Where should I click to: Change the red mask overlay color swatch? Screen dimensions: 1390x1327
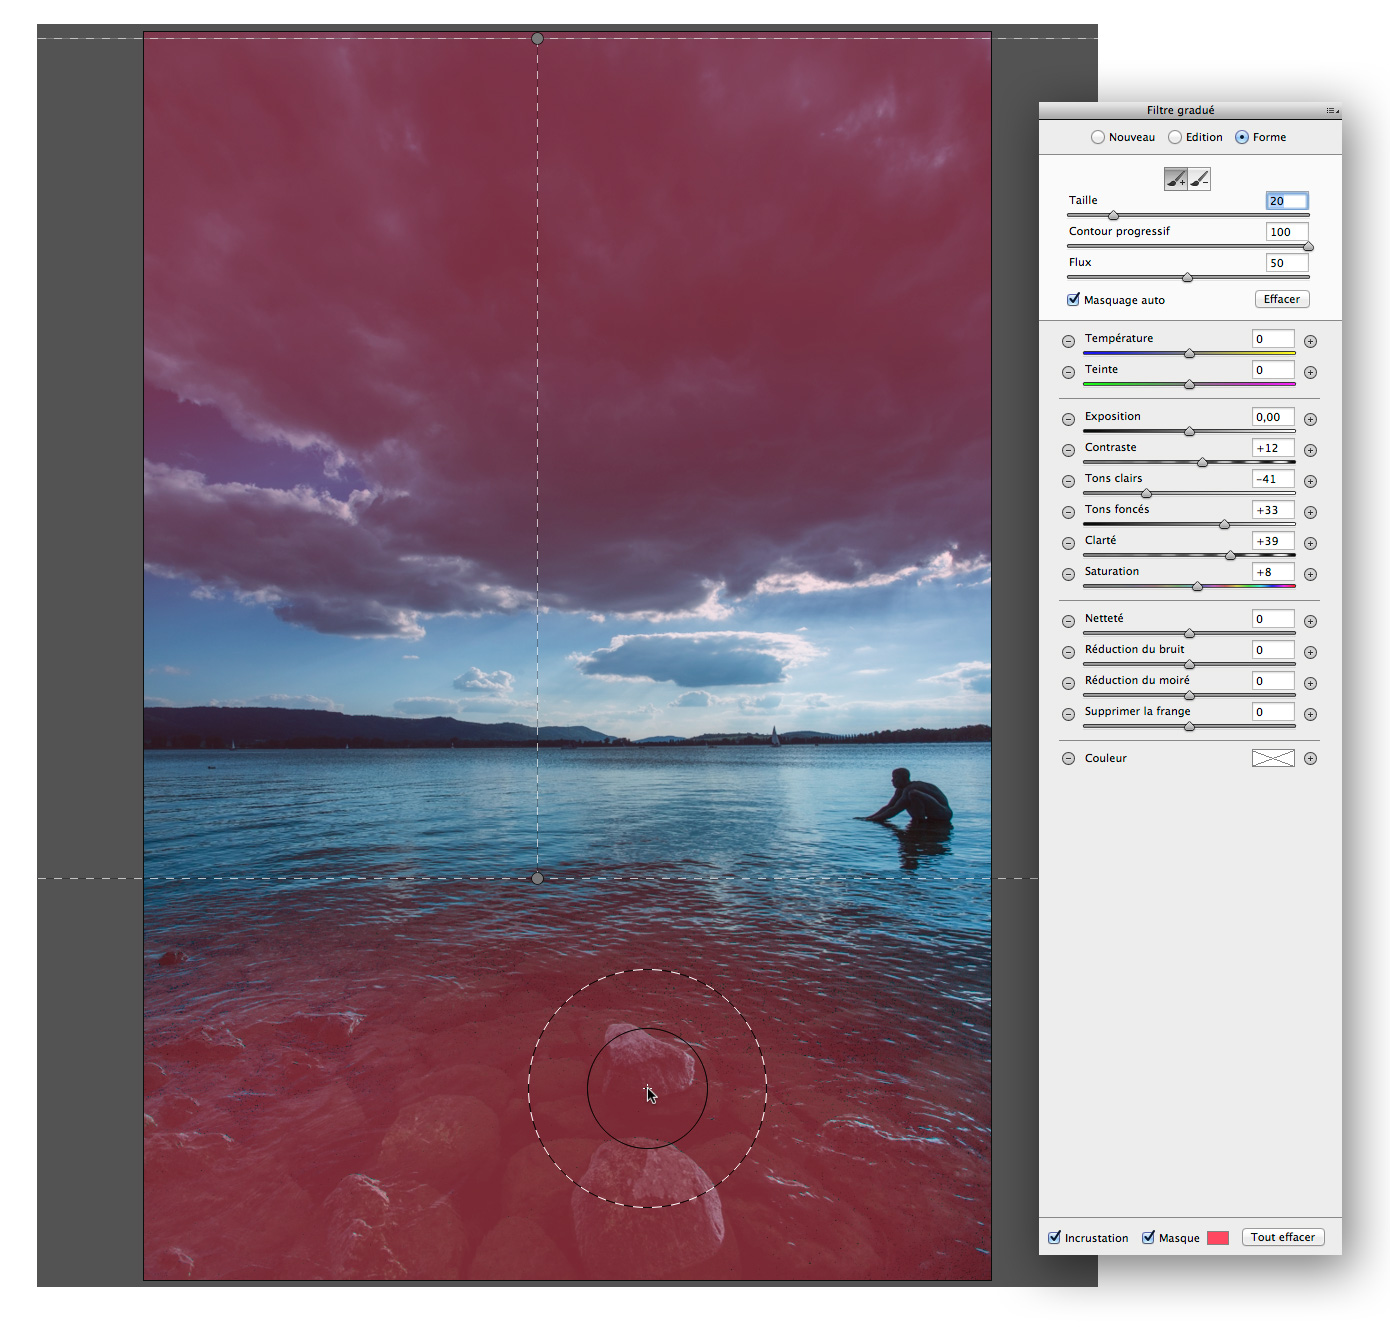tap(1218, 1238)
